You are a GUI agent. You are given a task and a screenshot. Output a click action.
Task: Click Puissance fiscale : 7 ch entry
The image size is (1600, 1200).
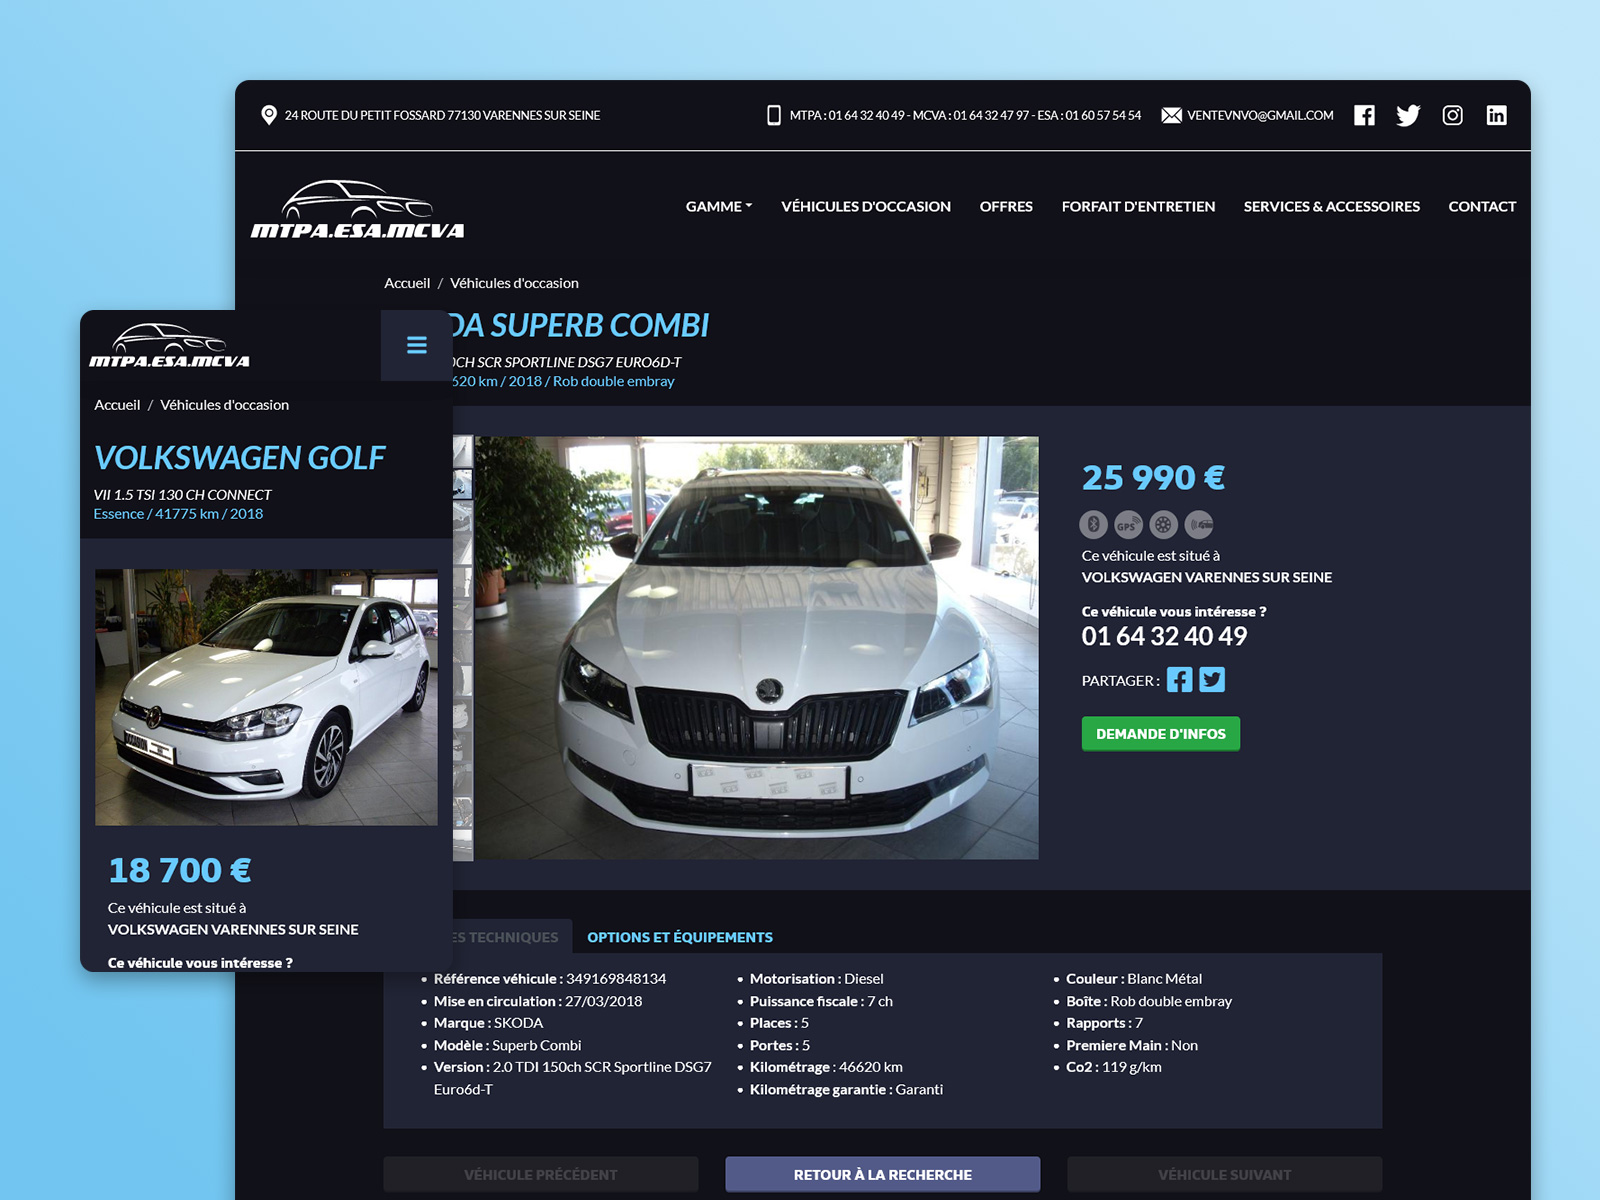pos(821,1001)
